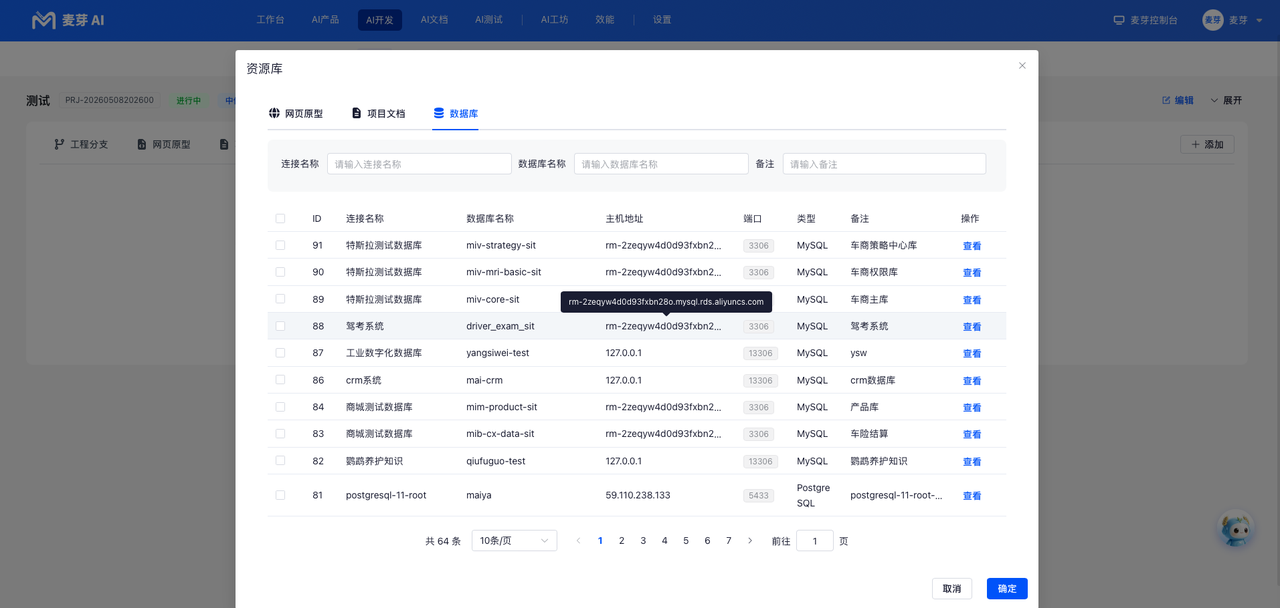Close the 资源库 dialog with X
This screenshot has height=608, width=1280.
(x=1022, y=65)
